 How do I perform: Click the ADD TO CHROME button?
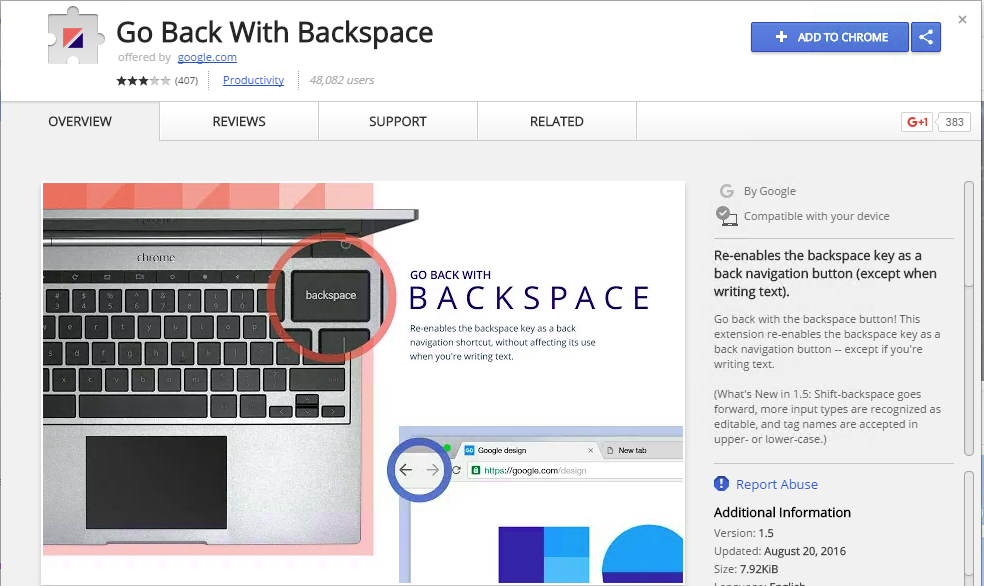pos(829,37)
